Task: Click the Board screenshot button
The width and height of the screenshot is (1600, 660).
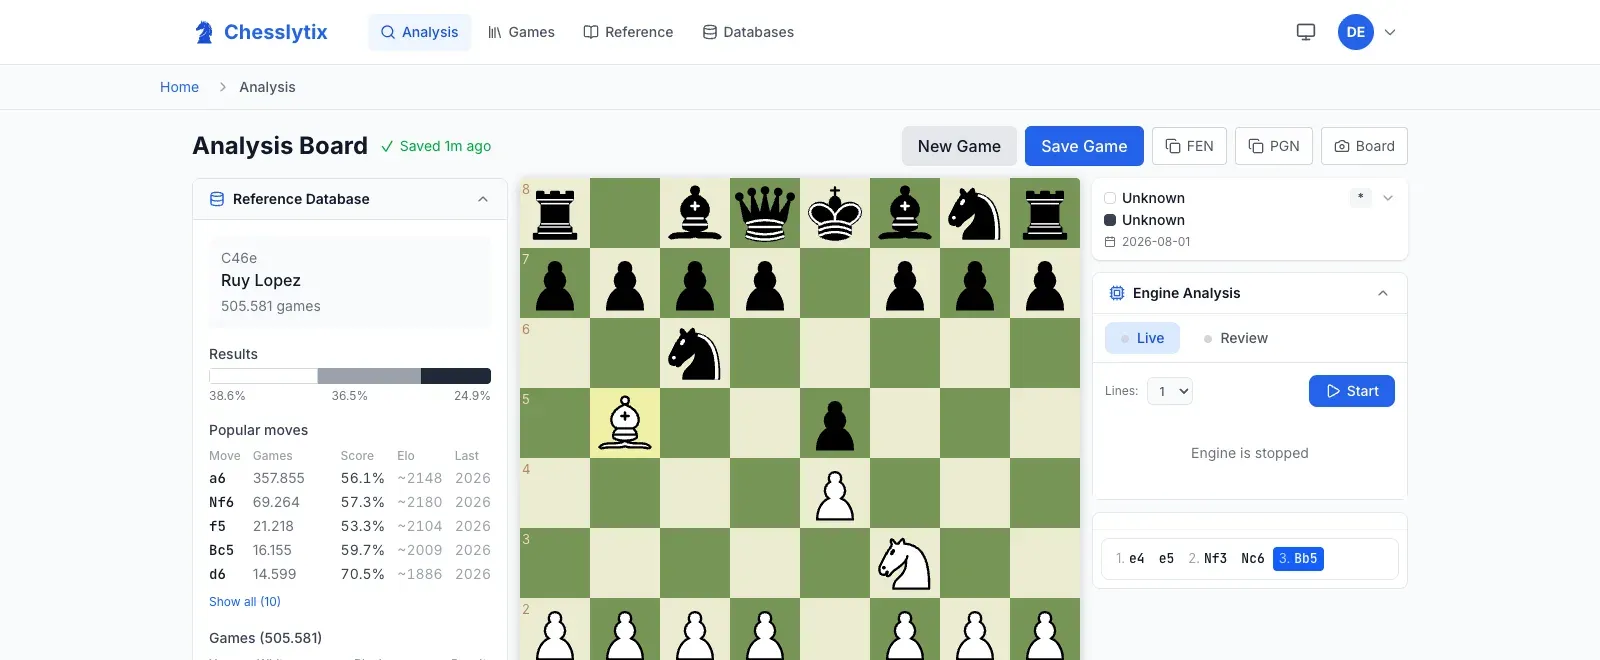Action: [1364, 146]
